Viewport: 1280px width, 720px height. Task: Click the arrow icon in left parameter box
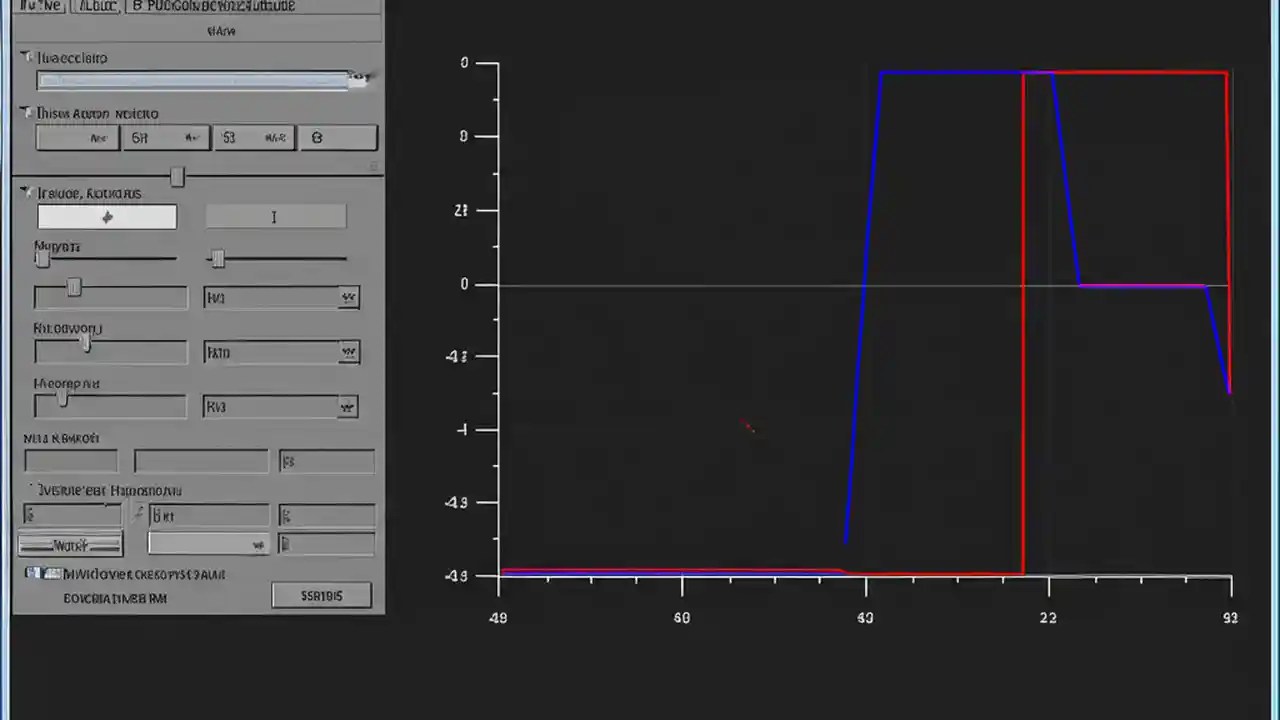[107, 217]
